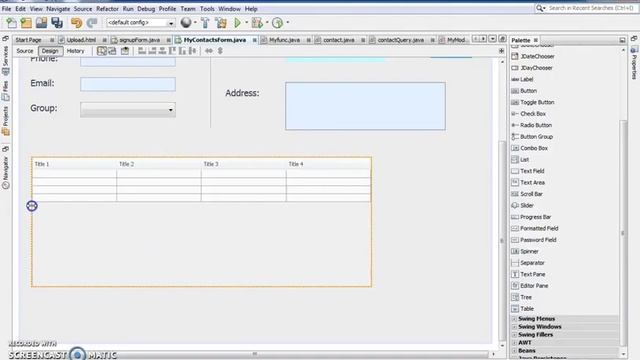The height and width of the screenshot is (360, 640).
Task: Click the Profile Project icon
Action: (278, 23)
